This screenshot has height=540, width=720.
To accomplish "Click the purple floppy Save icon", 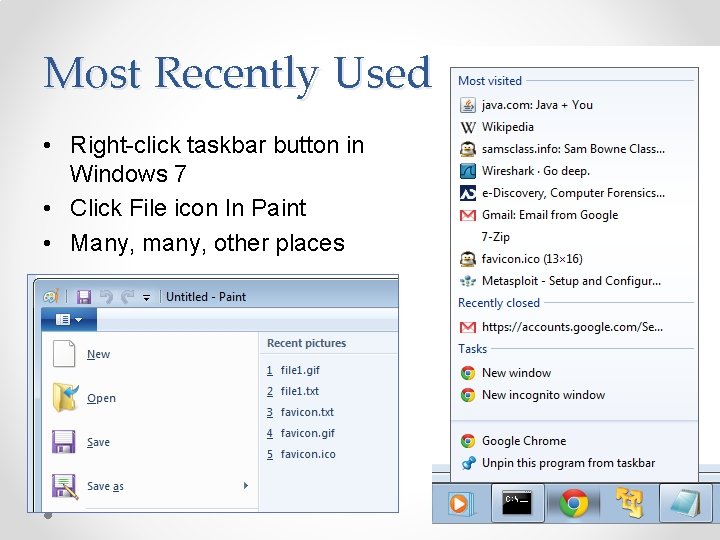I will click(63, 442).
